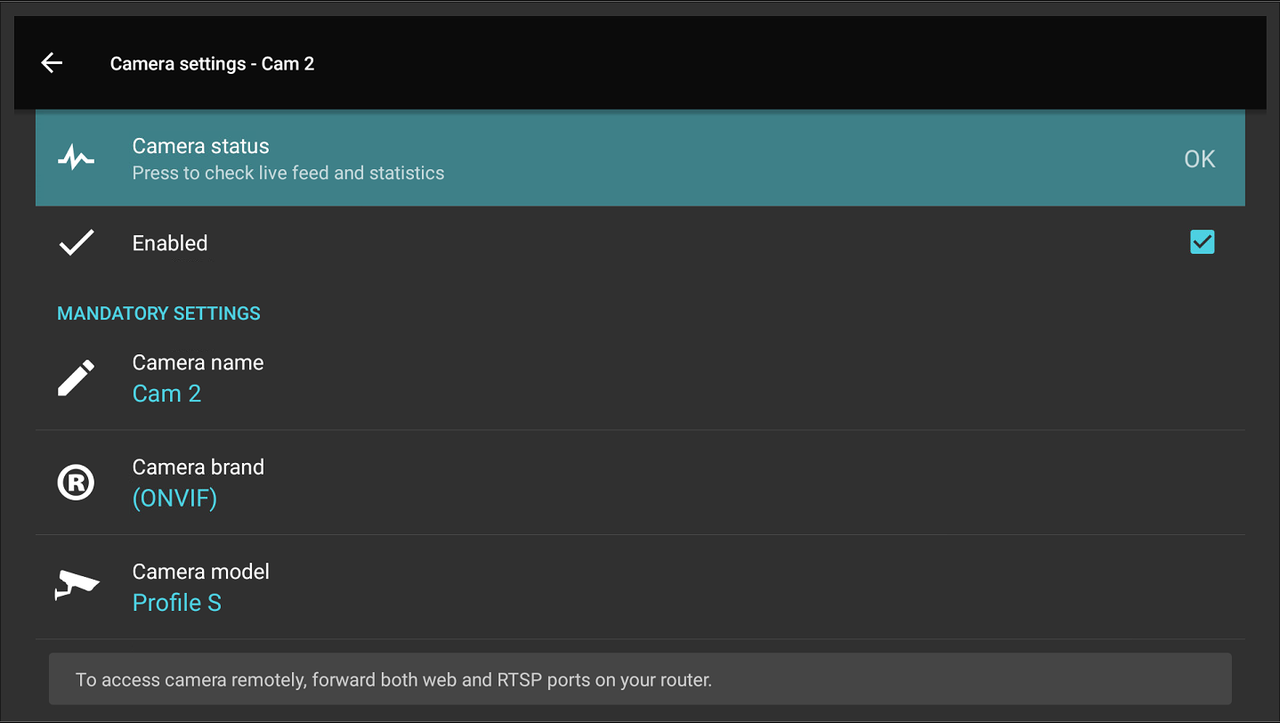Image resolution: width=1280 pixels, height=723 pixels.
Task: Click the OK status indicator
Action: 1199,159
